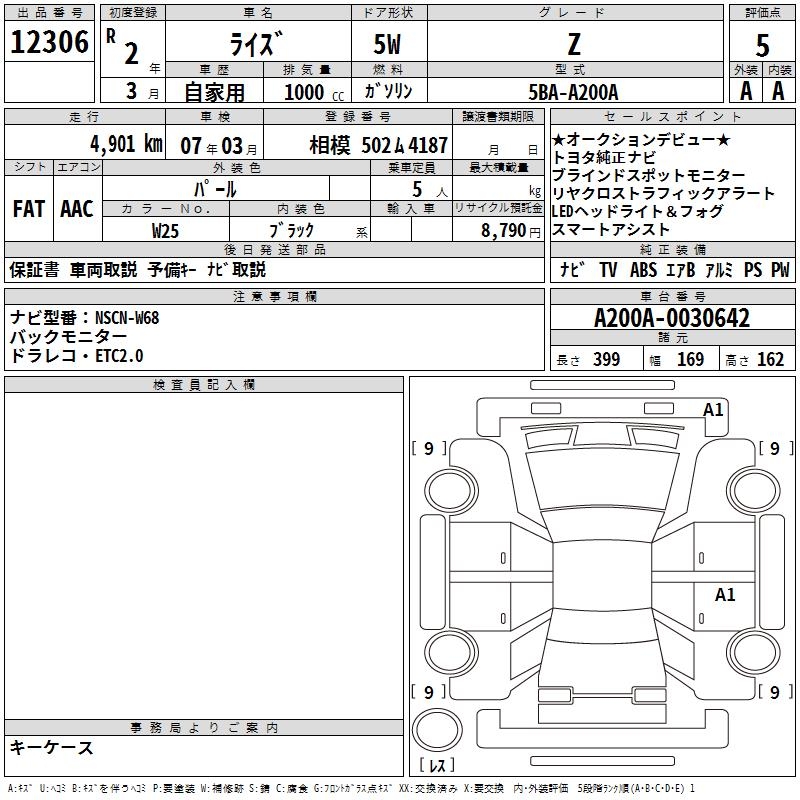Click the color number W25

[166, 229]
